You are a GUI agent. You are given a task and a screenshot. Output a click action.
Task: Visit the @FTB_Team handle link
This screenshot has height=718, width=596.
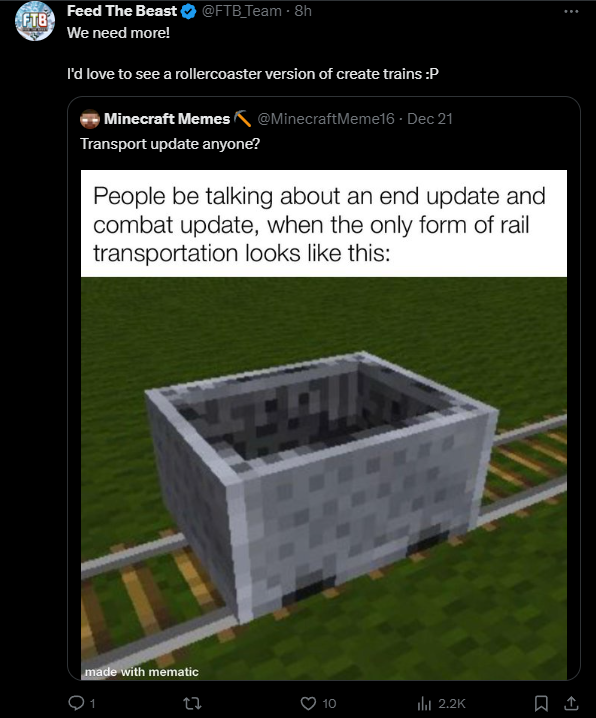(x=242, y=11)
